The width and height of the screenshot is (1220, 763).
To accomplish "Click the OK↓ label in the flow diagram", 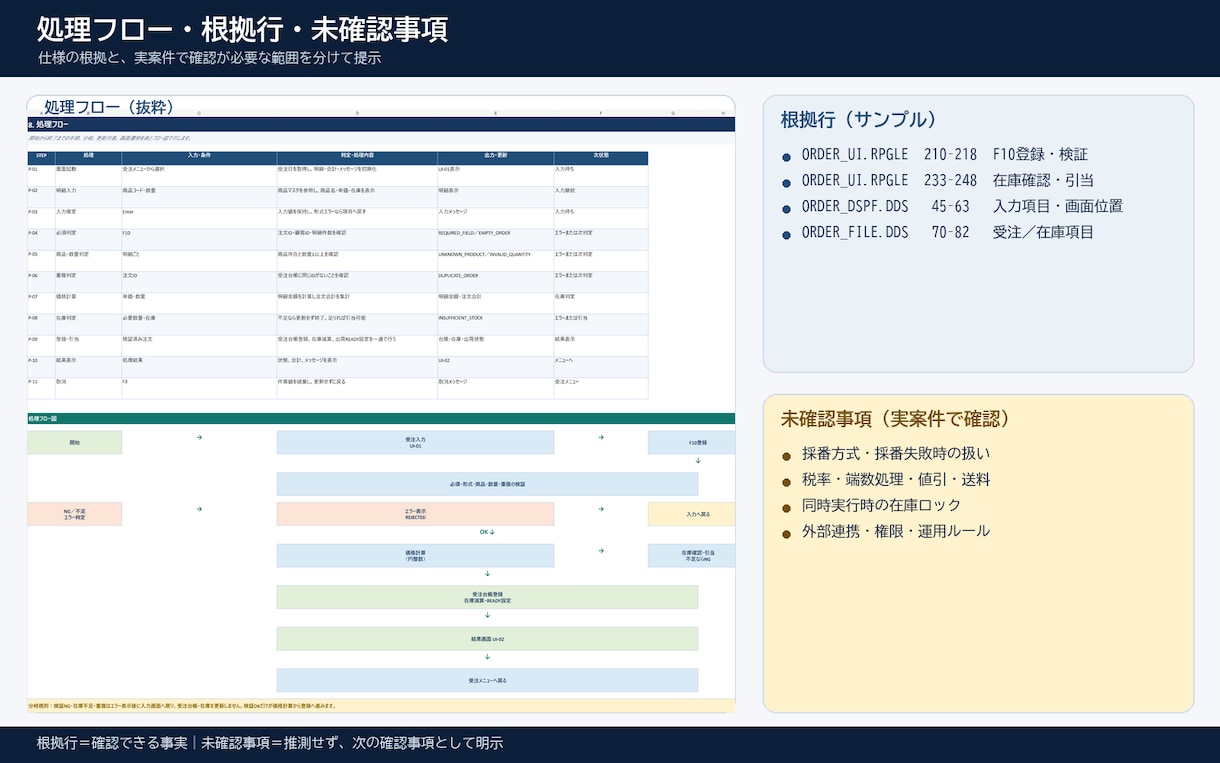I will coord(487,532).
